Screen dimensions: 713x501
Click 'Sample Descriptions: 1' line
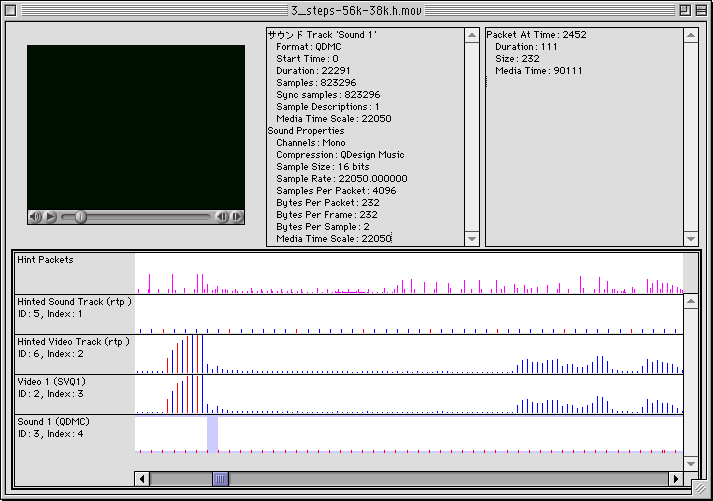click(327, 107)
